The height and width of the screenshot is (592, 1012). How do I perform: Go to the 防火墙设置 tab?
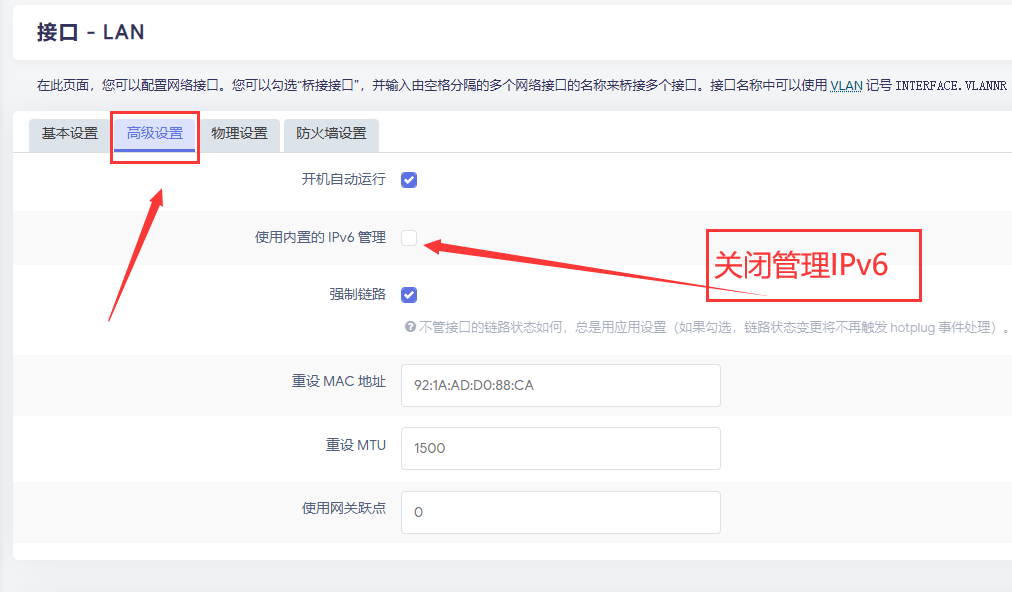coord(331,133)
